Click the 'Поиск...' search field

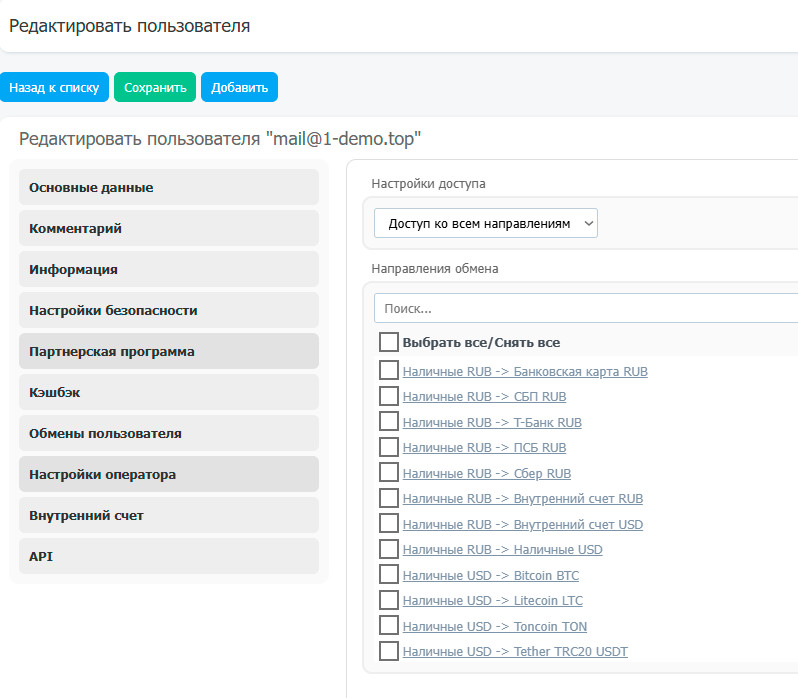click(x=585, y=308)
